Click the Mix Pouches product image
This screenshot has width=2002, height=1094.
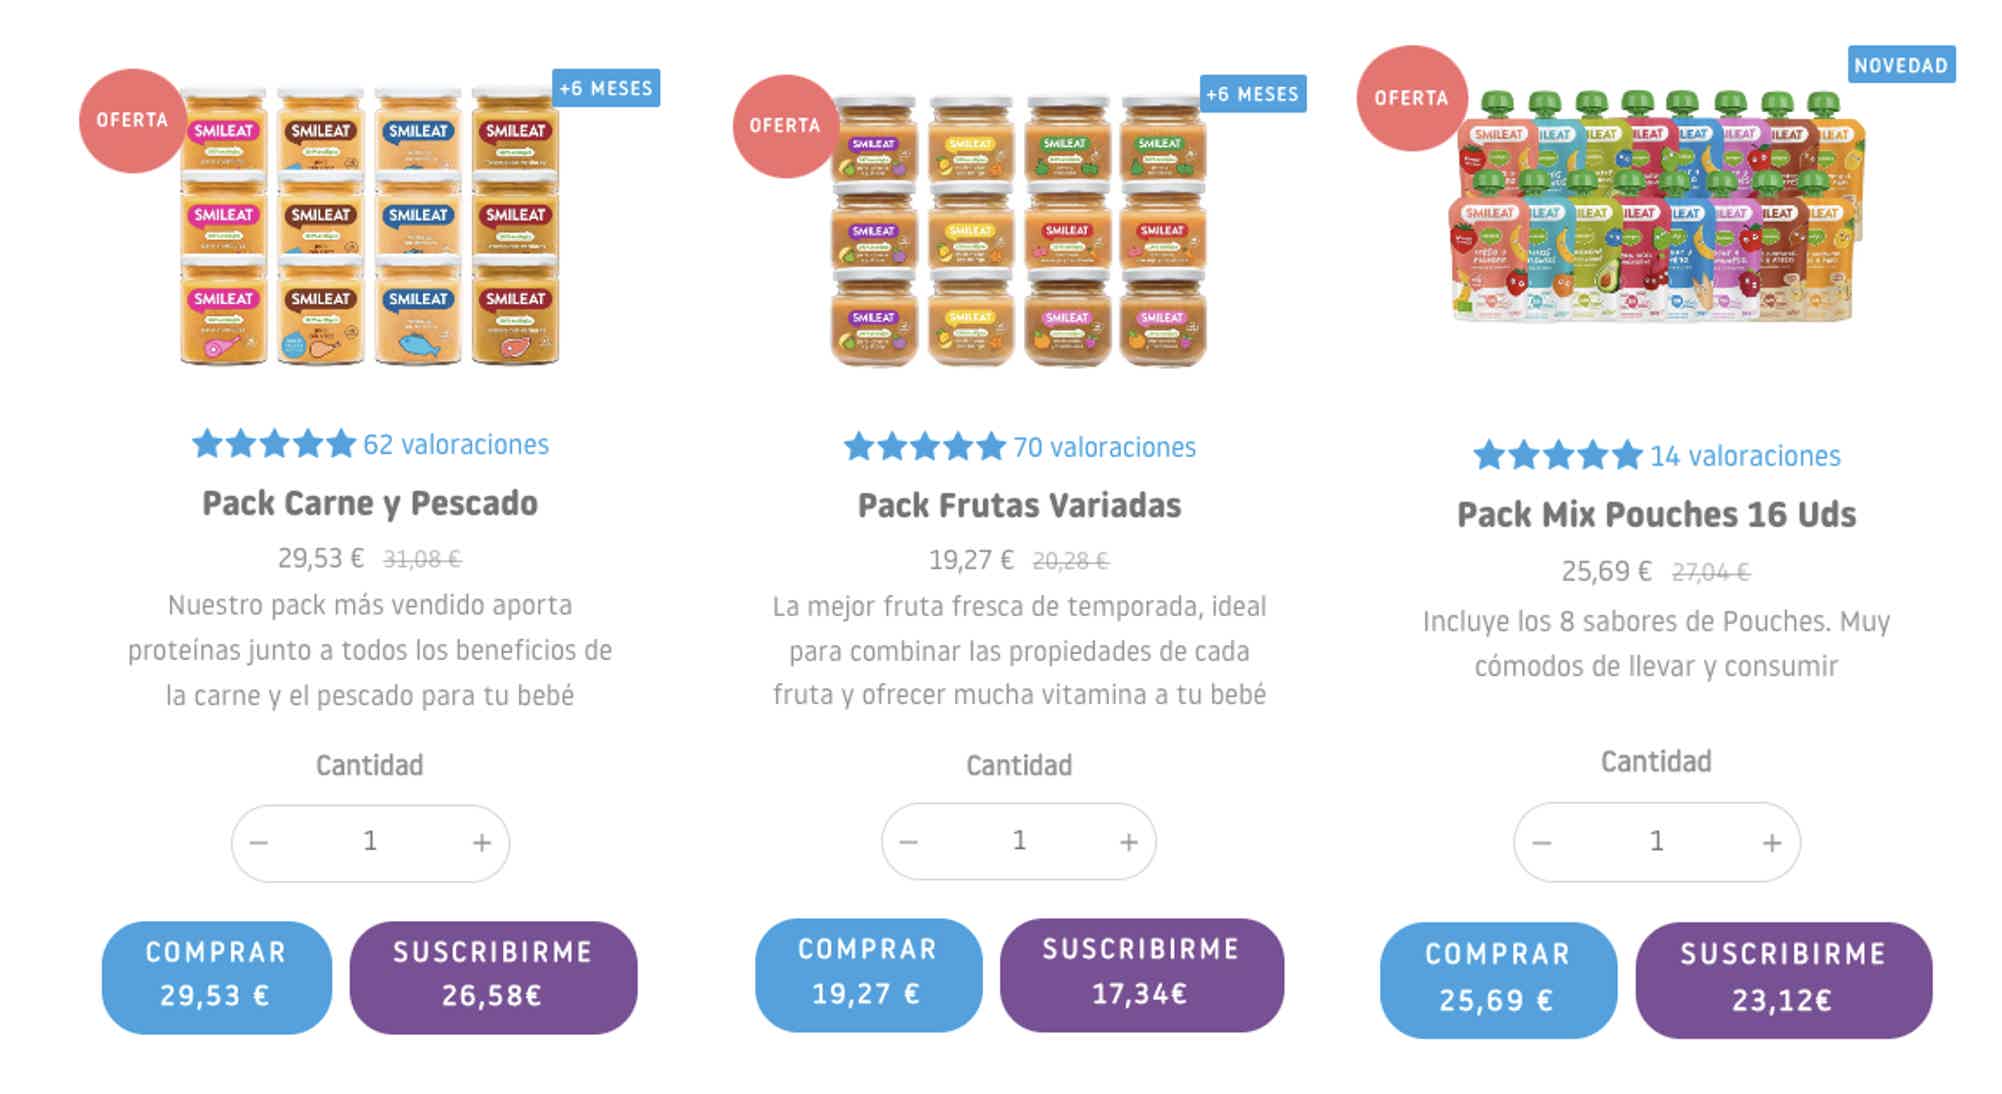tap(1657, 205)
